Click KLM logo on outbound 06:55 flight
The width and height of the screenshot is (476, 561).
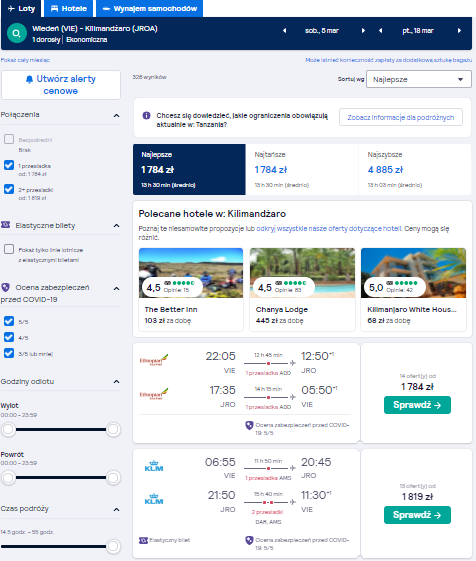[x=154, y=465]
